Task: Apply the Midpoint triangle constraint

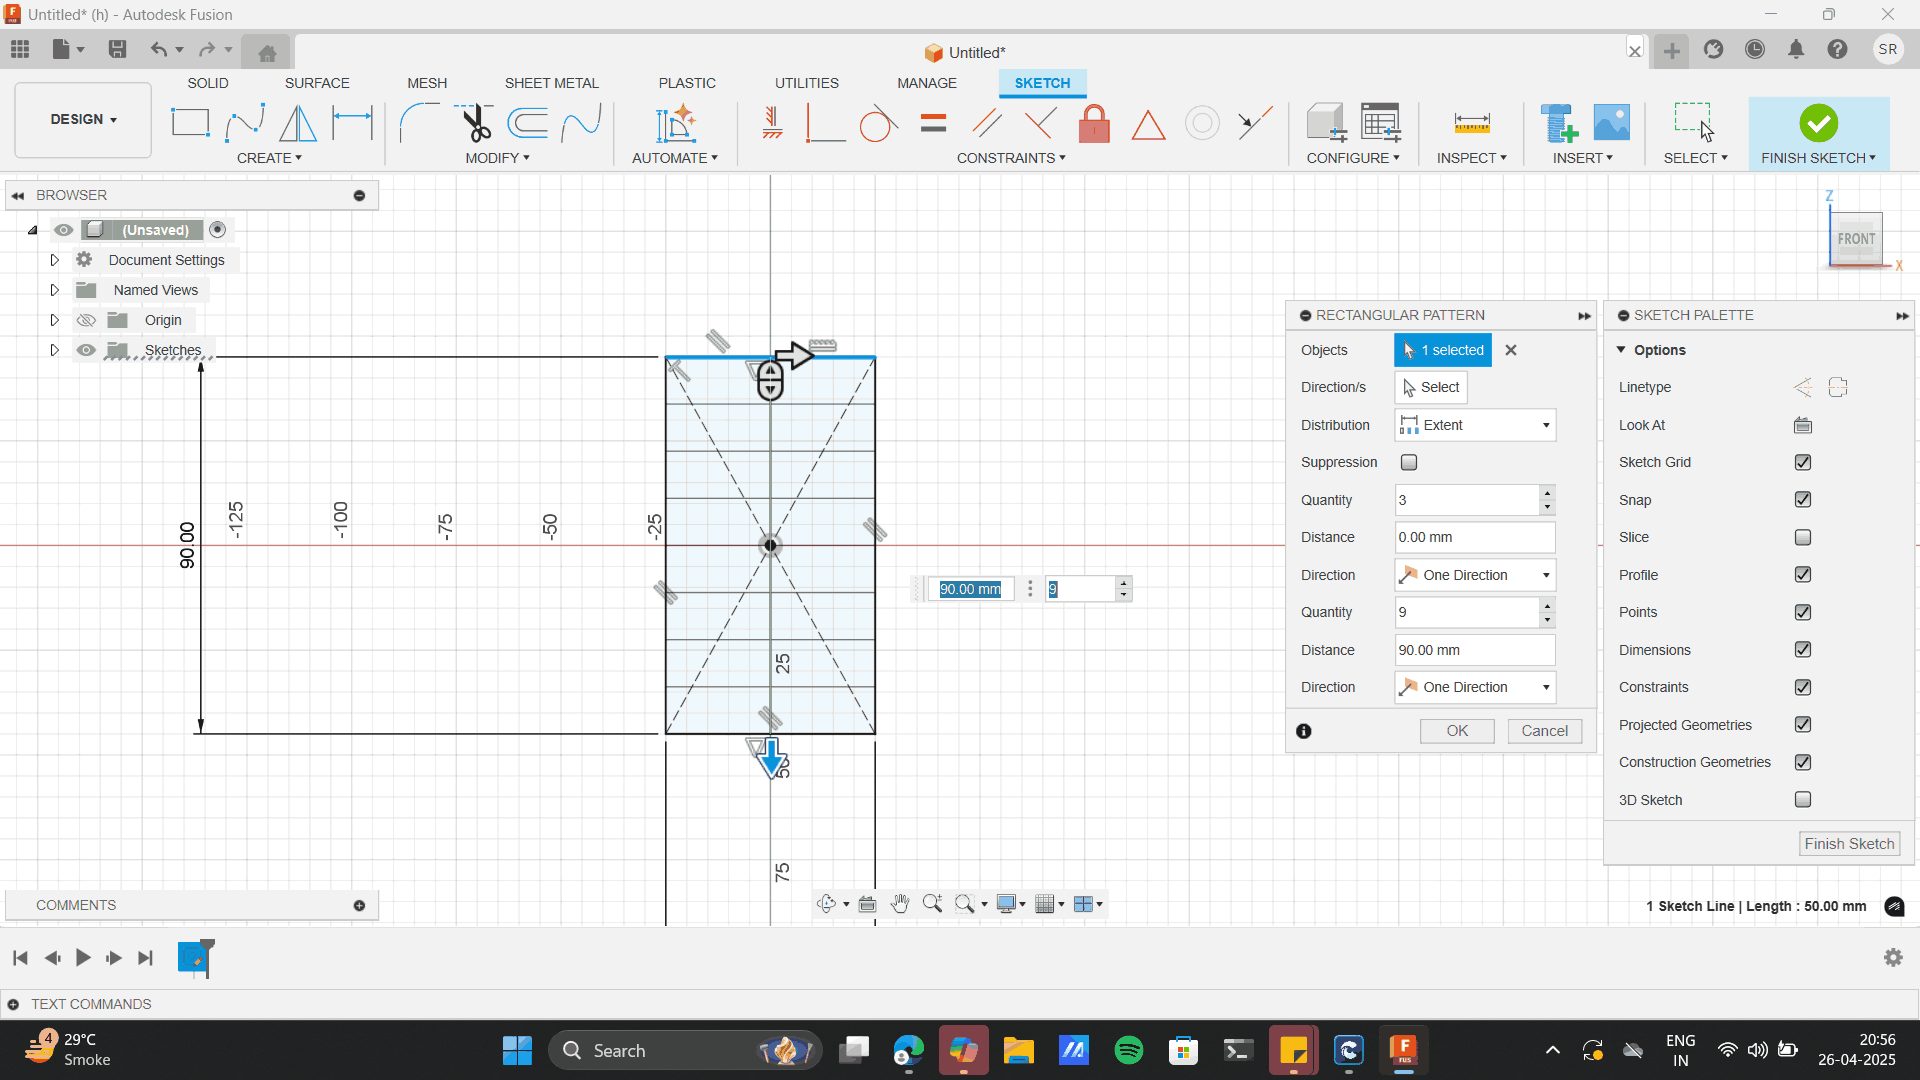Action: tap(1148, 125)
